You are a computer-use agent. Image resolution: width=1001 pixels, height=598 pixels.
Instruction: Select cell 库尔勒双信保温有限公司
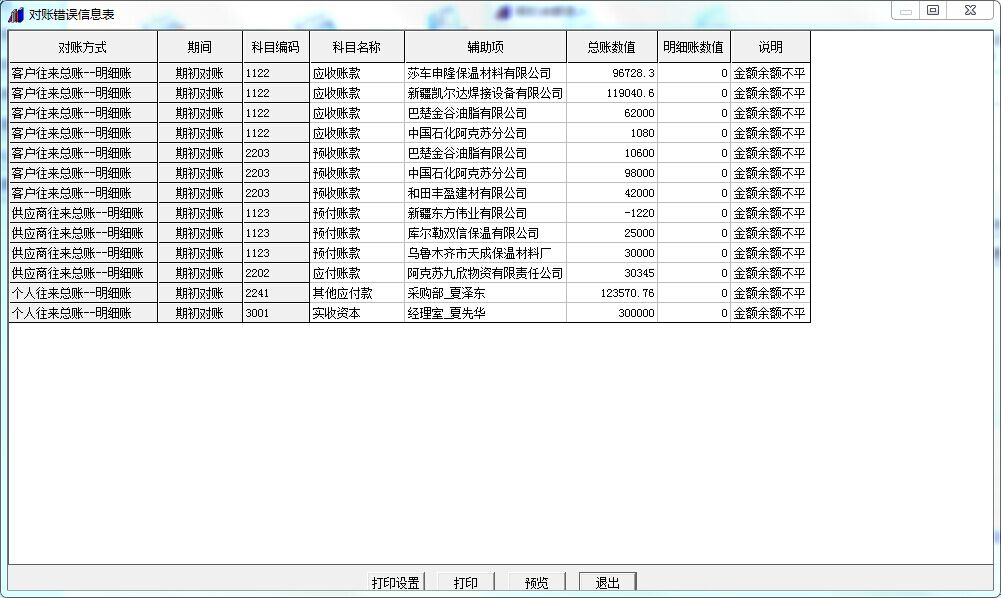click(485, 233)
